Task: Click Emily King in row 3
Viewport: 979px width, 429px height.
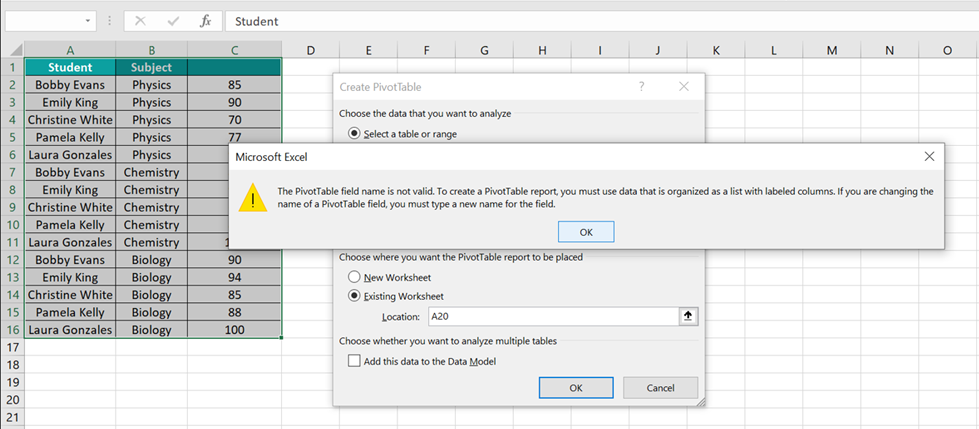Action: (70, 102)
